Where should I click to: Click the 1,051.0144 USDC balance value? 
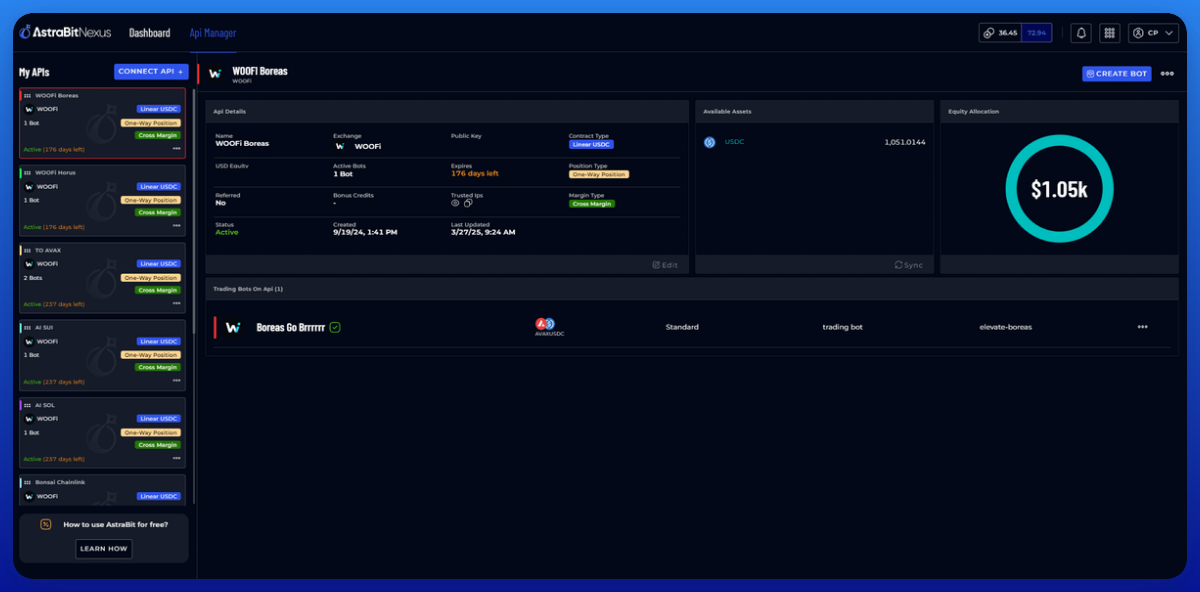tap(905, 142)
